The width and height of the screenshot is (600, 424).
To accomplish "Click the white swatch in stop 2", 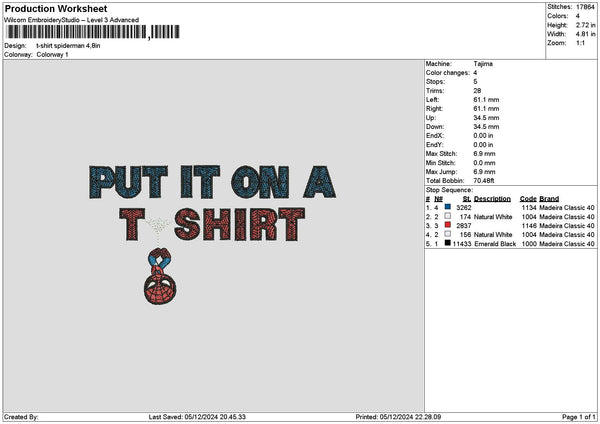I will [x=447, y=216].
